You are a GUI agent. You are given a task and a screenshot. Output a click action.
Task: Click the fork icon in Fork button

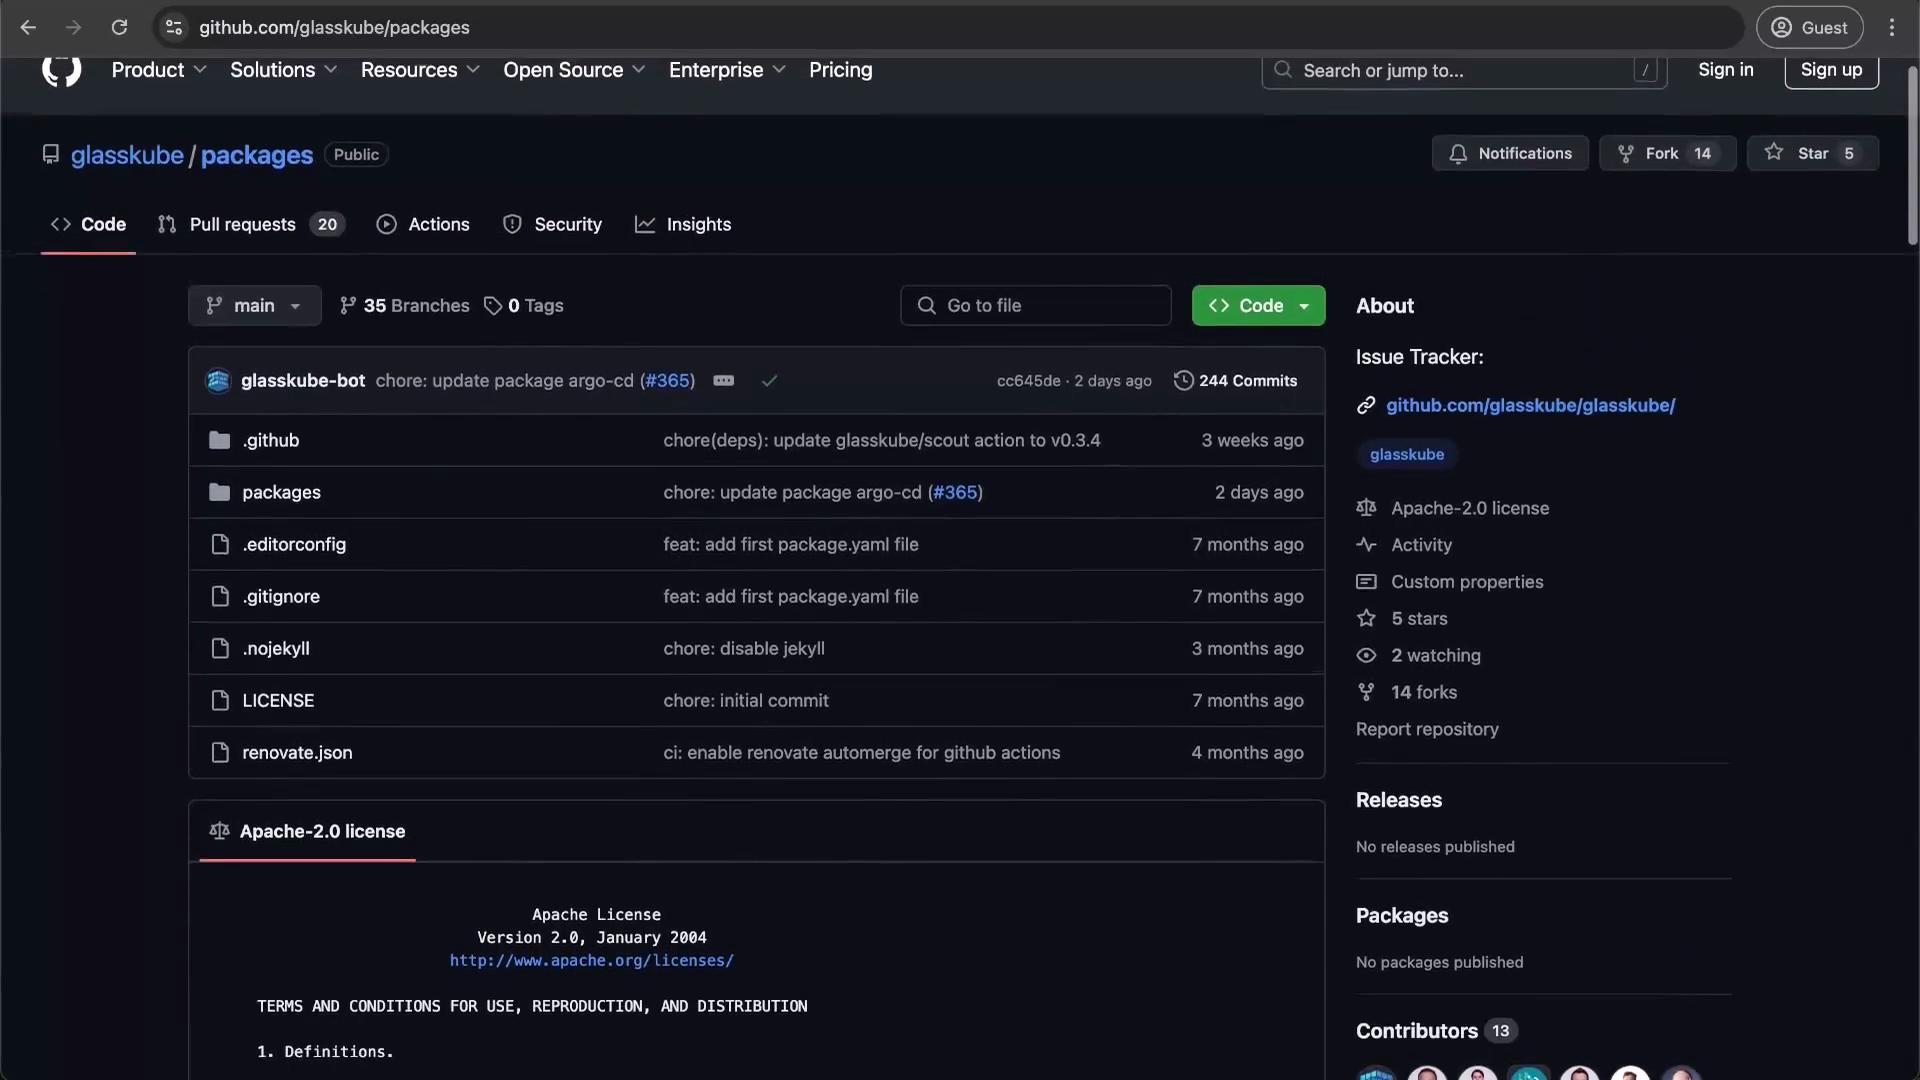pyautogui.click(x=1626, y=154)
